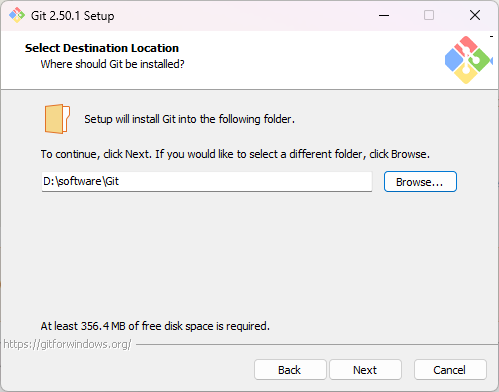Click the "Git 2.50.1 Setup" title text
This screenshot has height=392, width=499.
pos(73,16)
